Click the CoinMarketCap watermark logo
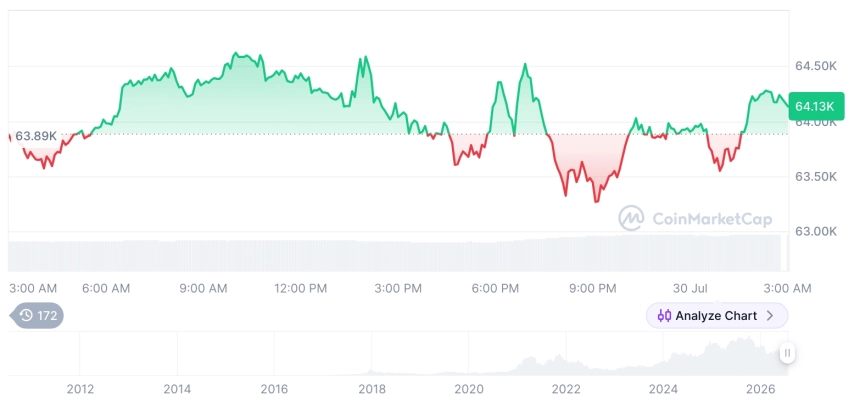Screen dimensions: 860x401 pos(632,218)
